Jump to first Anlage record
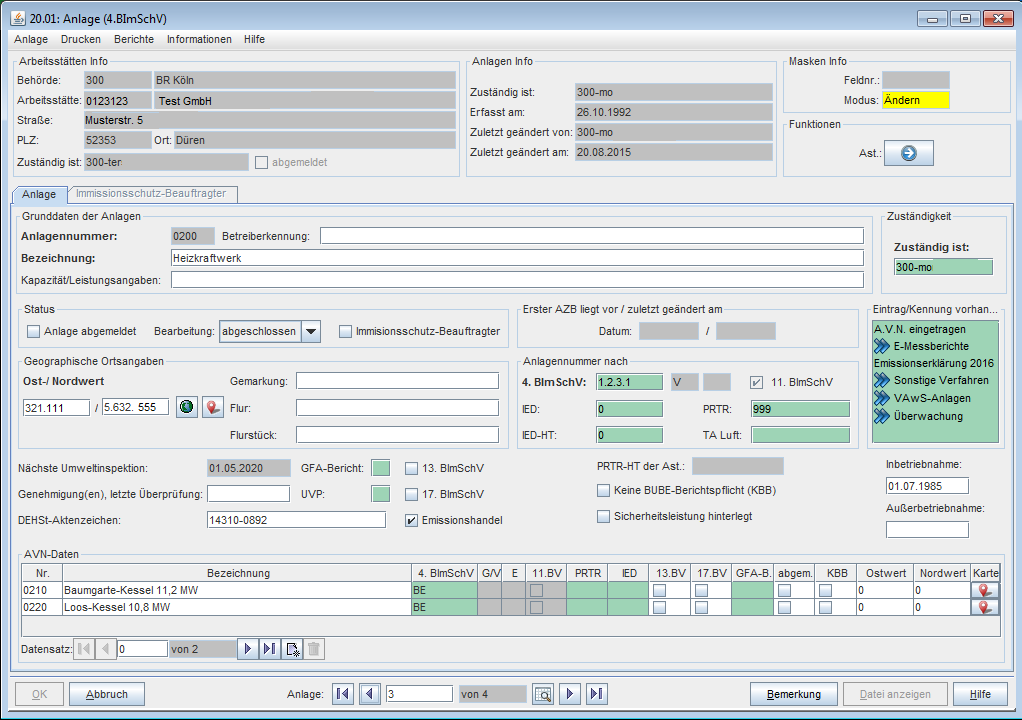Viewport: 1022px width, 720px height. pyautogui.click(x=343, y=694)
